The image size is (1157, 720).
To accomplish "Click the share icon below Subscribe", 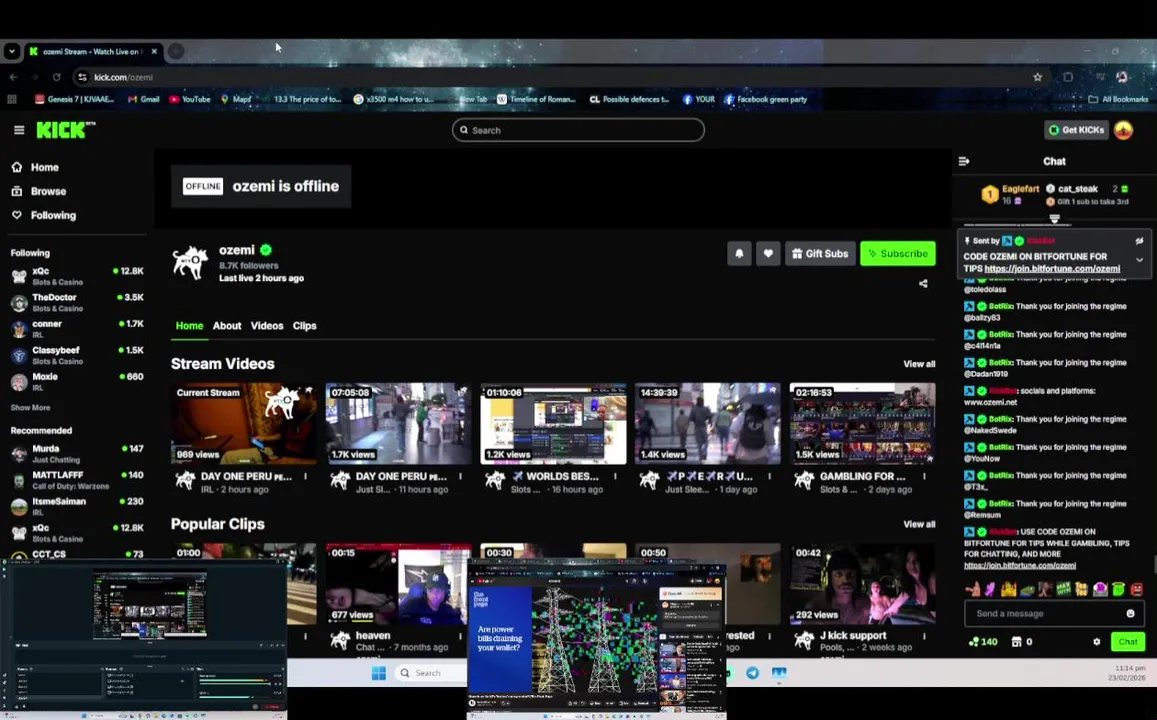I will pyautogui.click(x=923, y=283).
